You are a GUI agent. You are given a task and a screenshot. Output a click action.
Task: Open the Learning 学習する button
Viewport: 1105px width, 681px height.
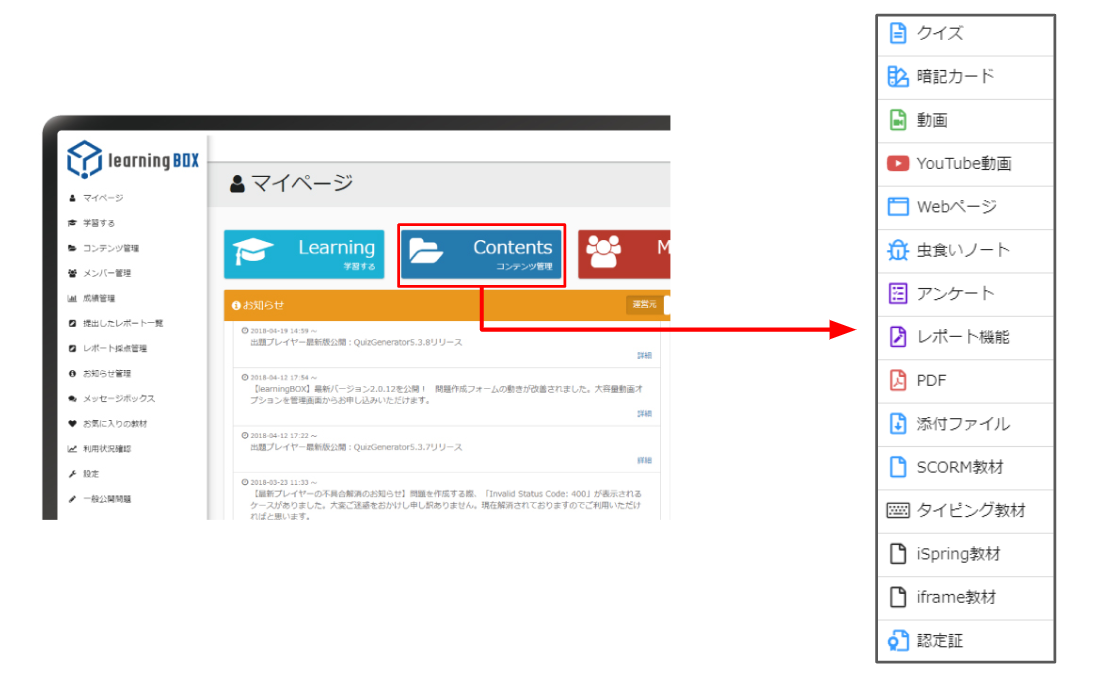[x=303, y=255]
